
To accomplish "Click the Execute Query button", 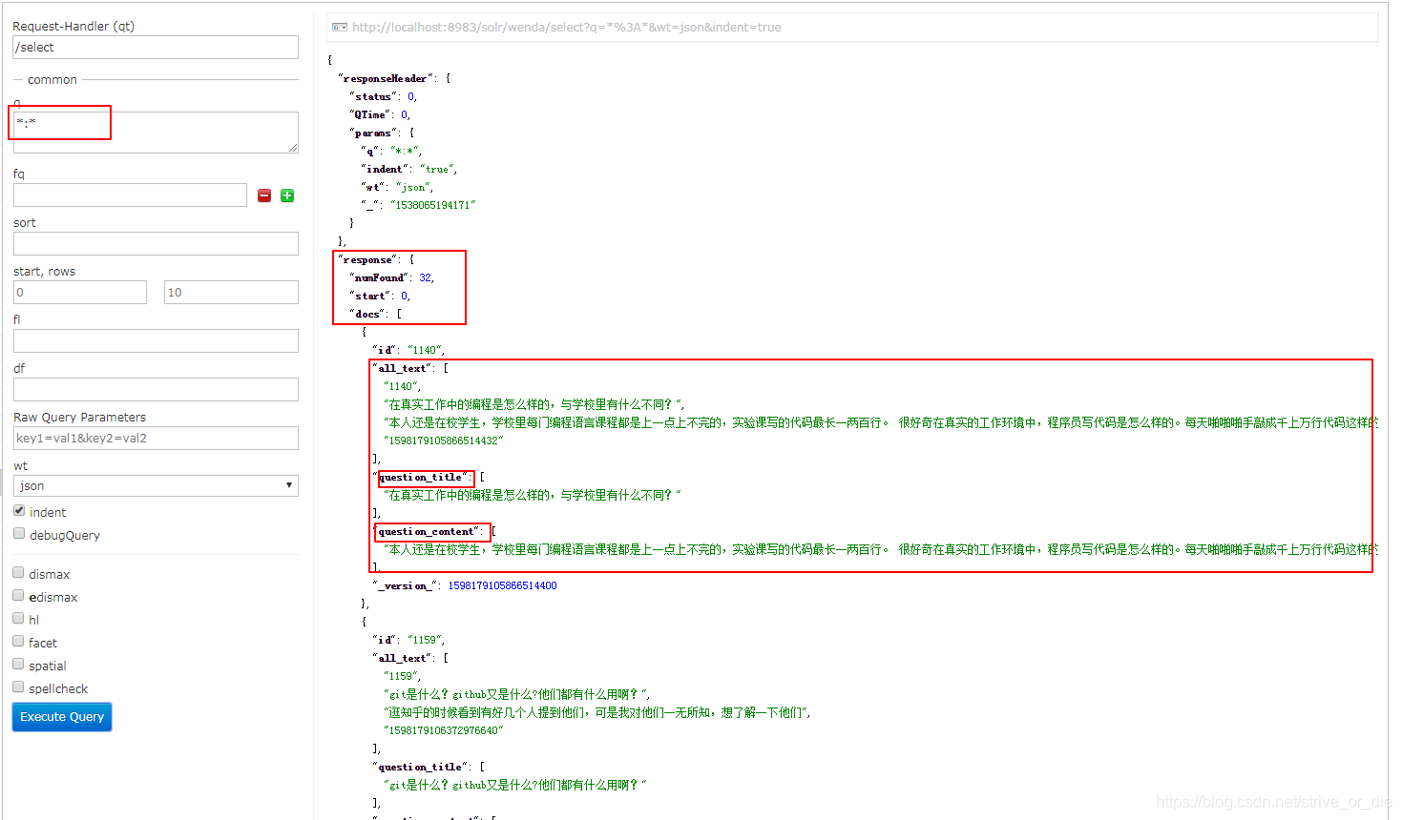I will click(x=62, y=717).
